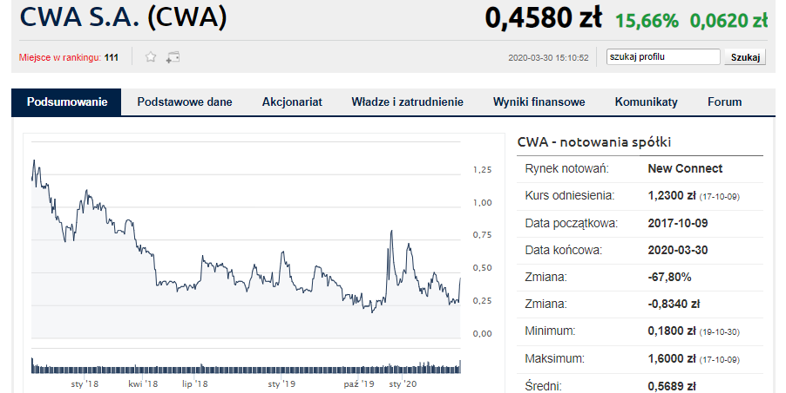Click the late 2019 price peak on chart
Viewport: 786px width, 393px height.
coord(391,232)
